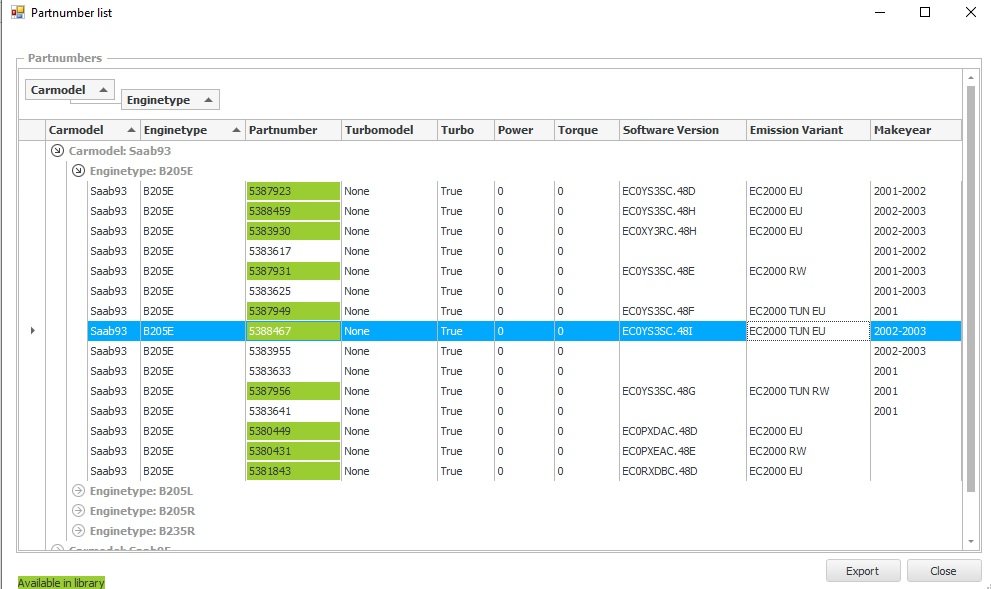Click the Partnumber list app icon
991x589 pixels.
click(18, 12)
